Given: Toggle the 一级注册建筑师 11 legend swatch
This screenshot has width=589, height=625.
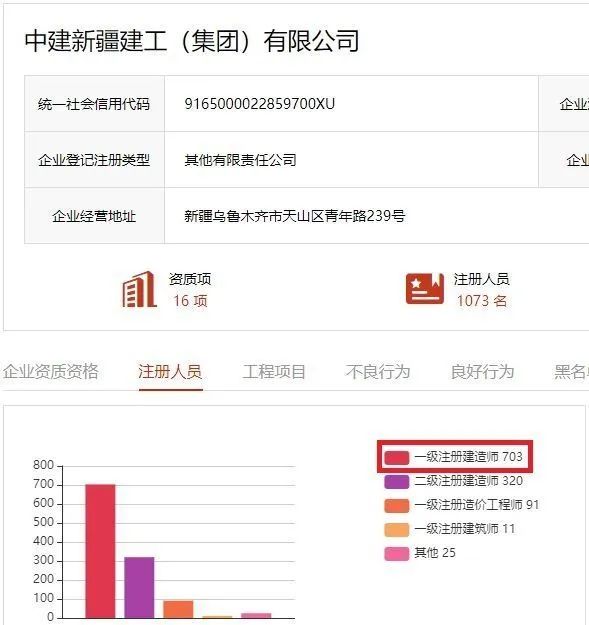Looking at the screenshot, I should coord(397,529).
